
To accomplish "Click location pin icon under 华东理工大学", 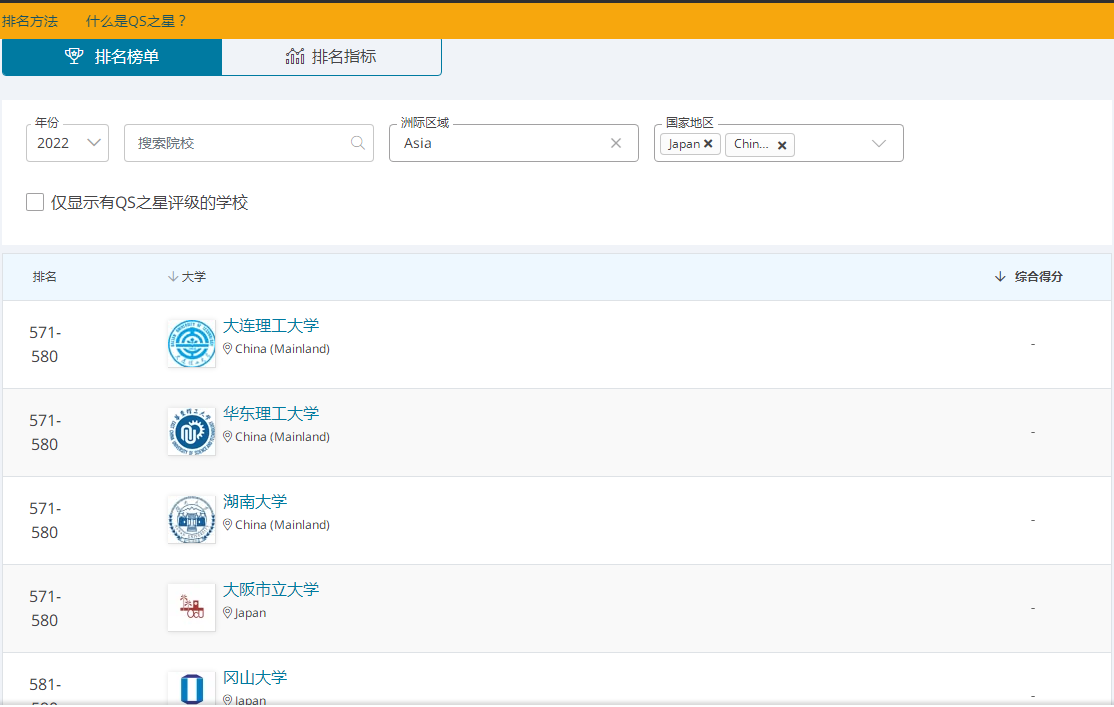I will (x=227, y=436).
